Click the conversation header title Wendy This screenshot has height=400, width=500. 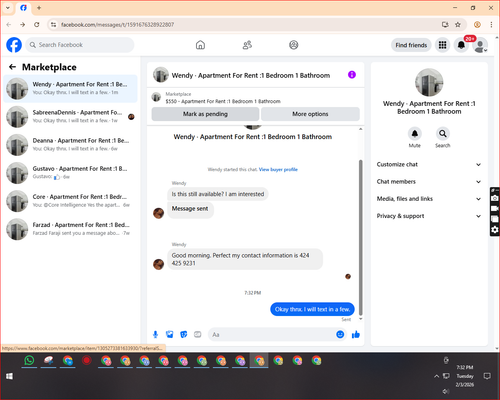click(x=251, y=75)
